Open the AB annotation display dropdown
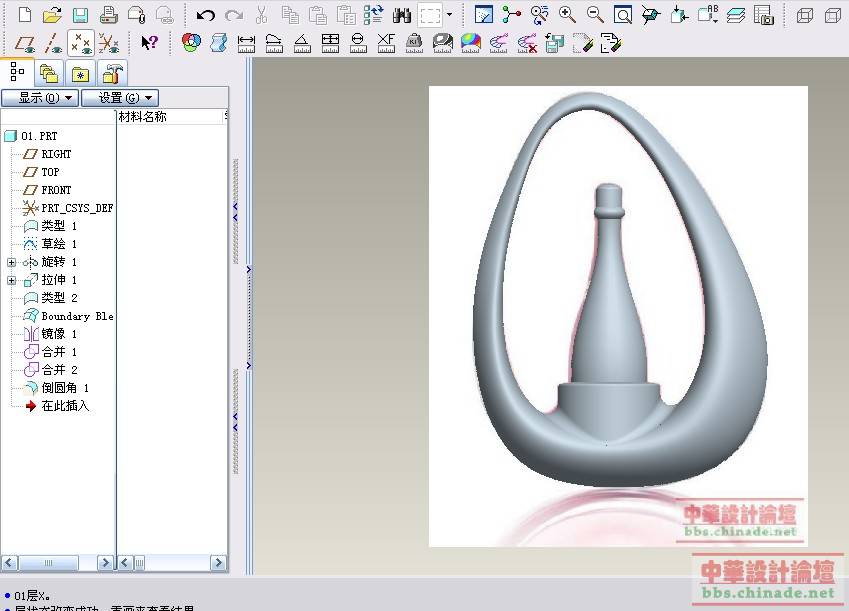Screen dimensions: 849x611 coord(707,15)
